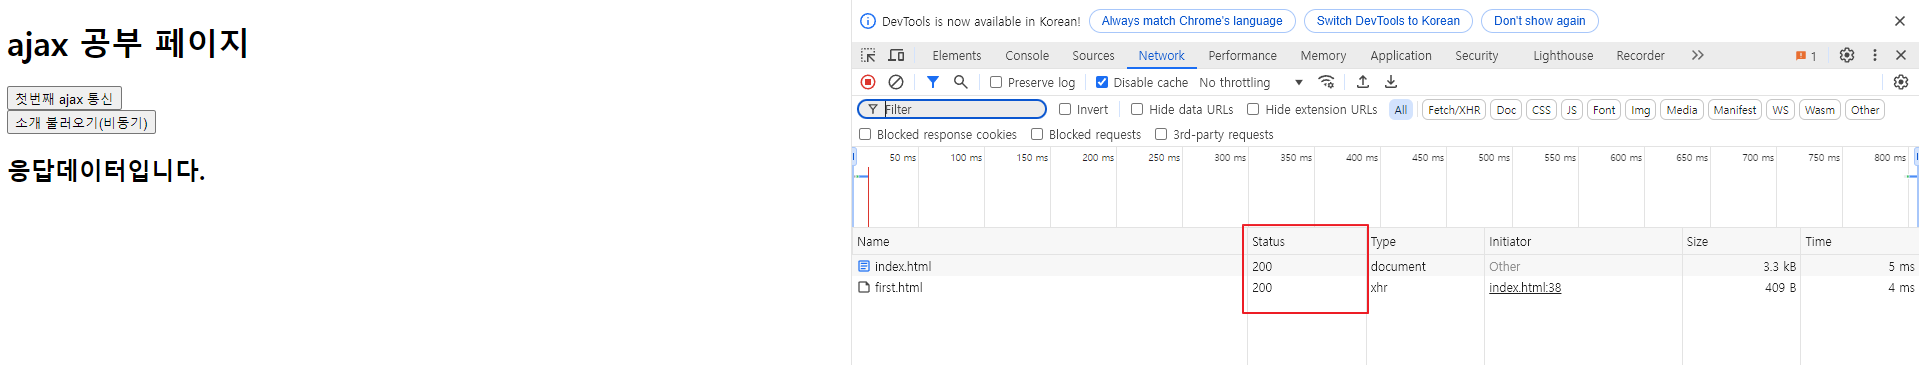This screenshot has width=1919, height=365.
Task: Sort requests by Name column
Action: (1049, 241)
